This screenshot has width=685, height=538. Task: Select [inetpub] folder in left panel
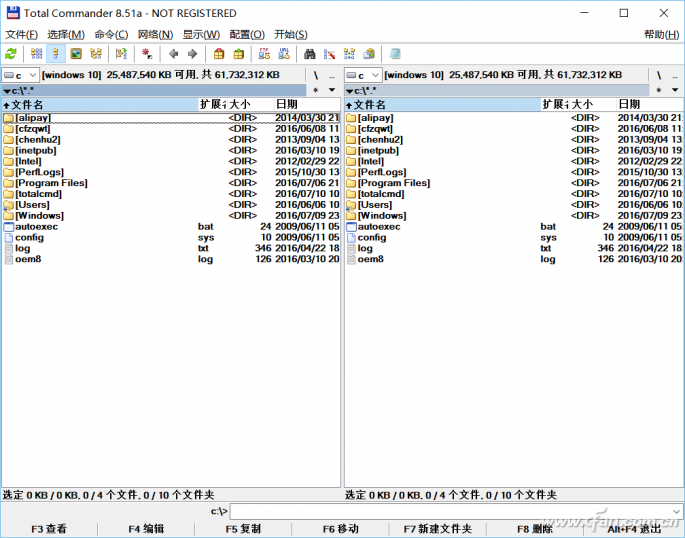171,151
